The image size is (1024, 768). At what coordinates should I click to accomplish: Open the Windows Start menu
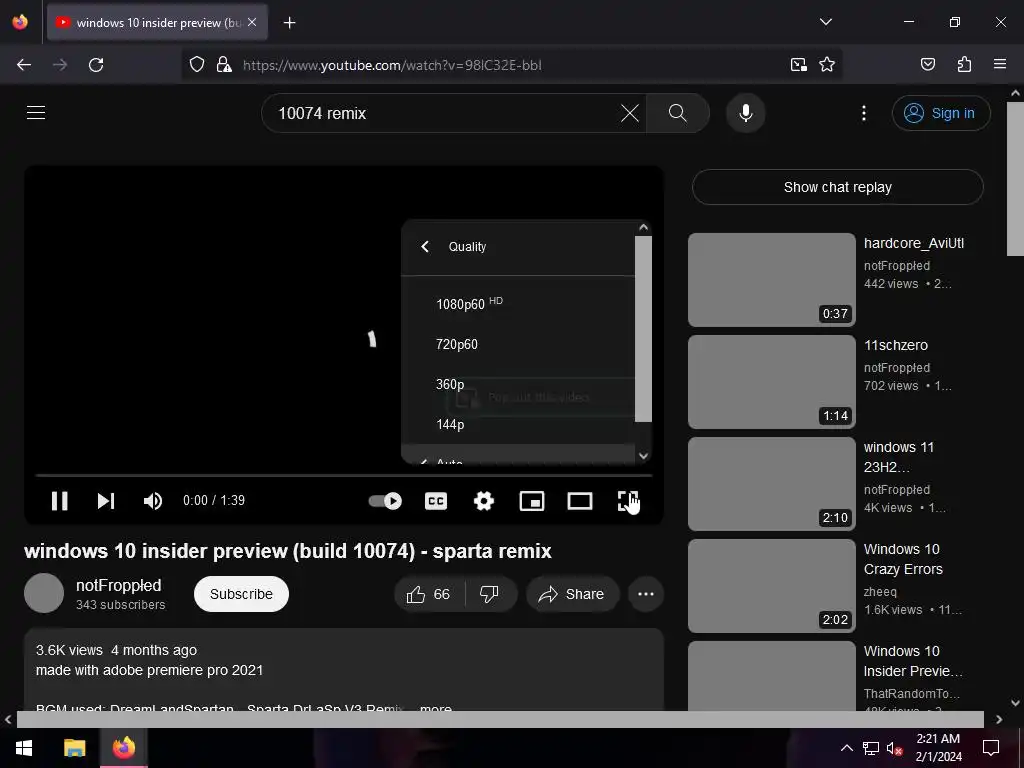click(x=24, y=748)
